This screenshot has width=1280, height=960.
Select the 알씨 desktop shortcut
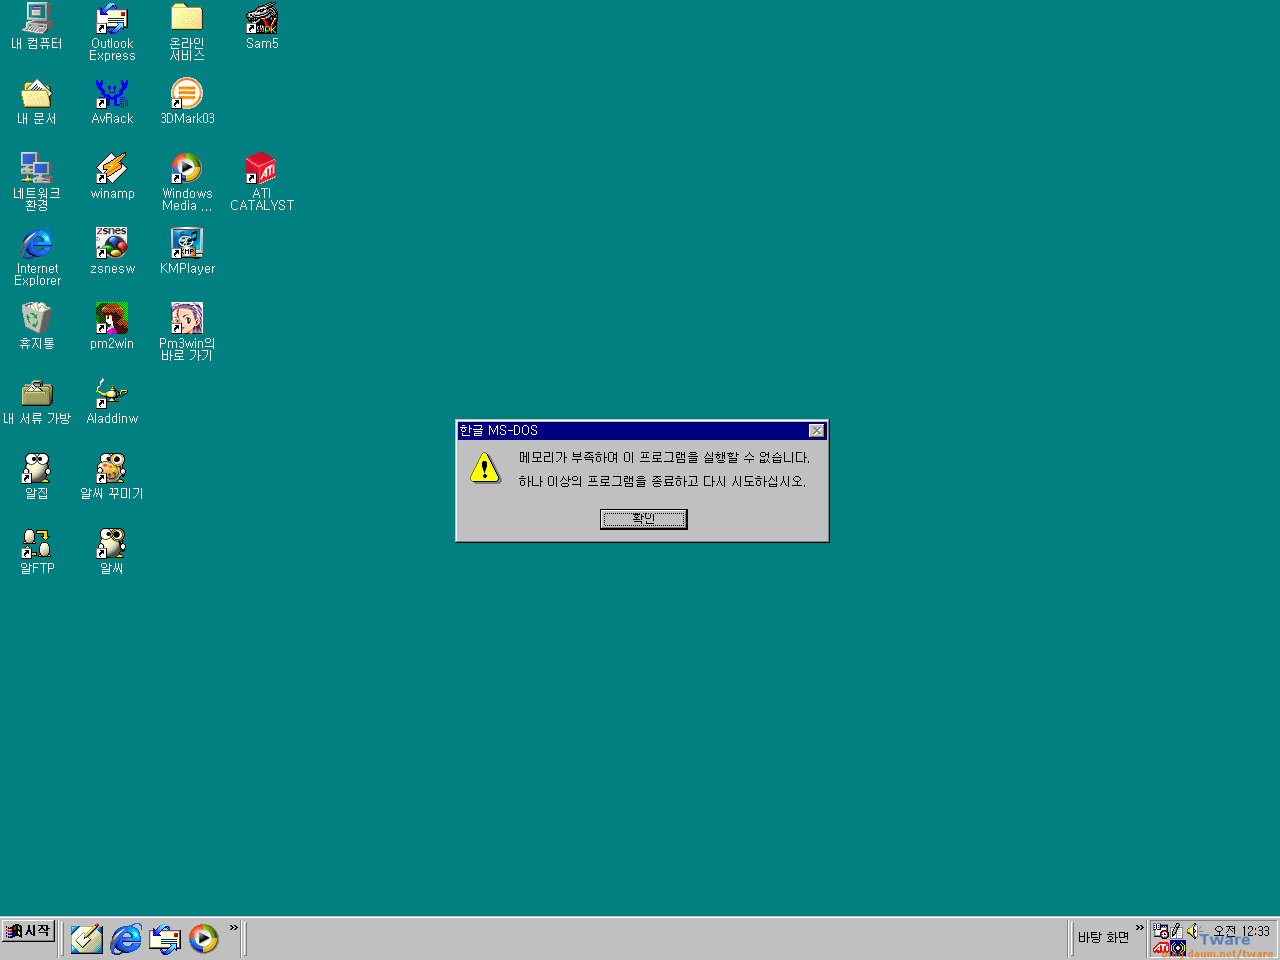[x=112, y=551]
